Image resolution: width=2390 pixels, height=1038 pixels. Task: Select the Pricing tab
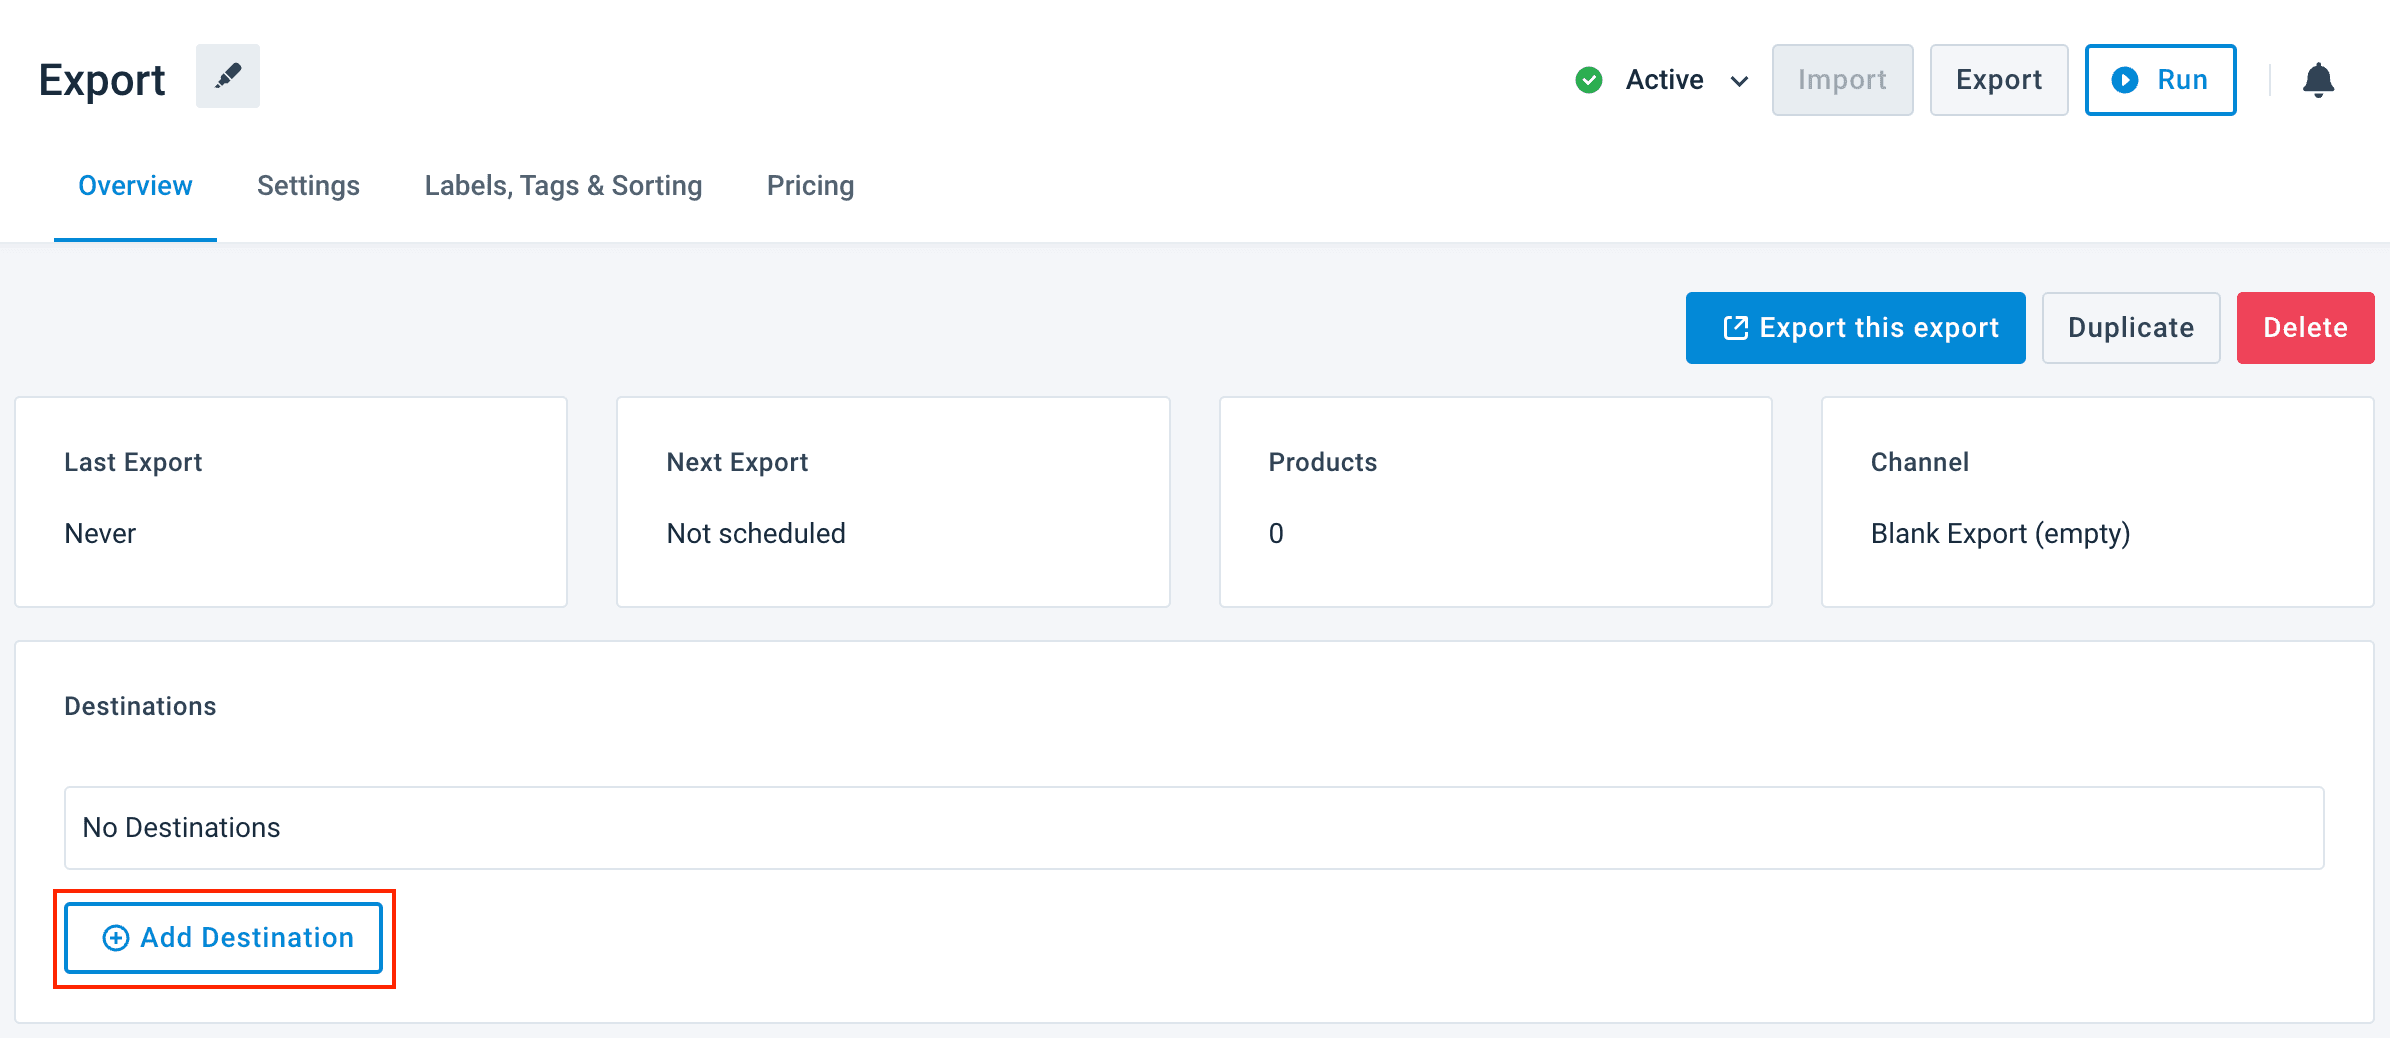[810, 186]
